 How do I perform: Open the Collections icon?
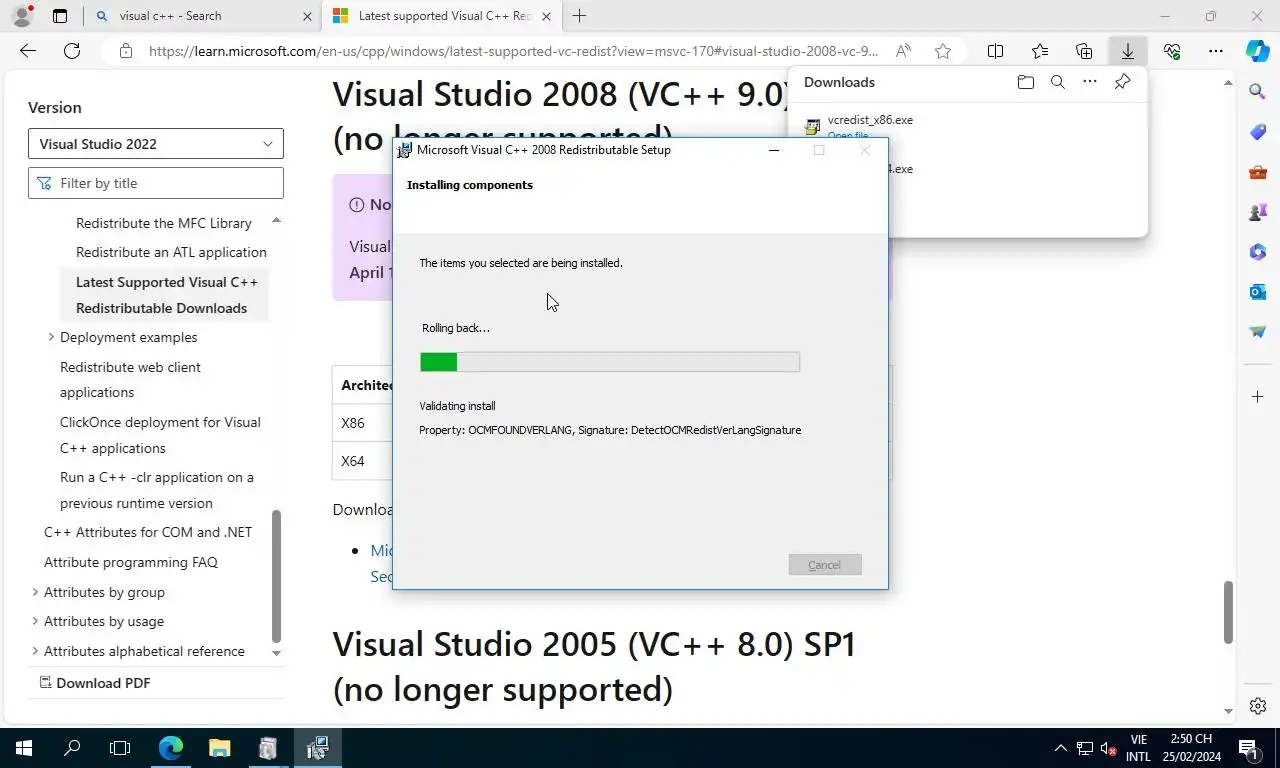(1084, 51)
